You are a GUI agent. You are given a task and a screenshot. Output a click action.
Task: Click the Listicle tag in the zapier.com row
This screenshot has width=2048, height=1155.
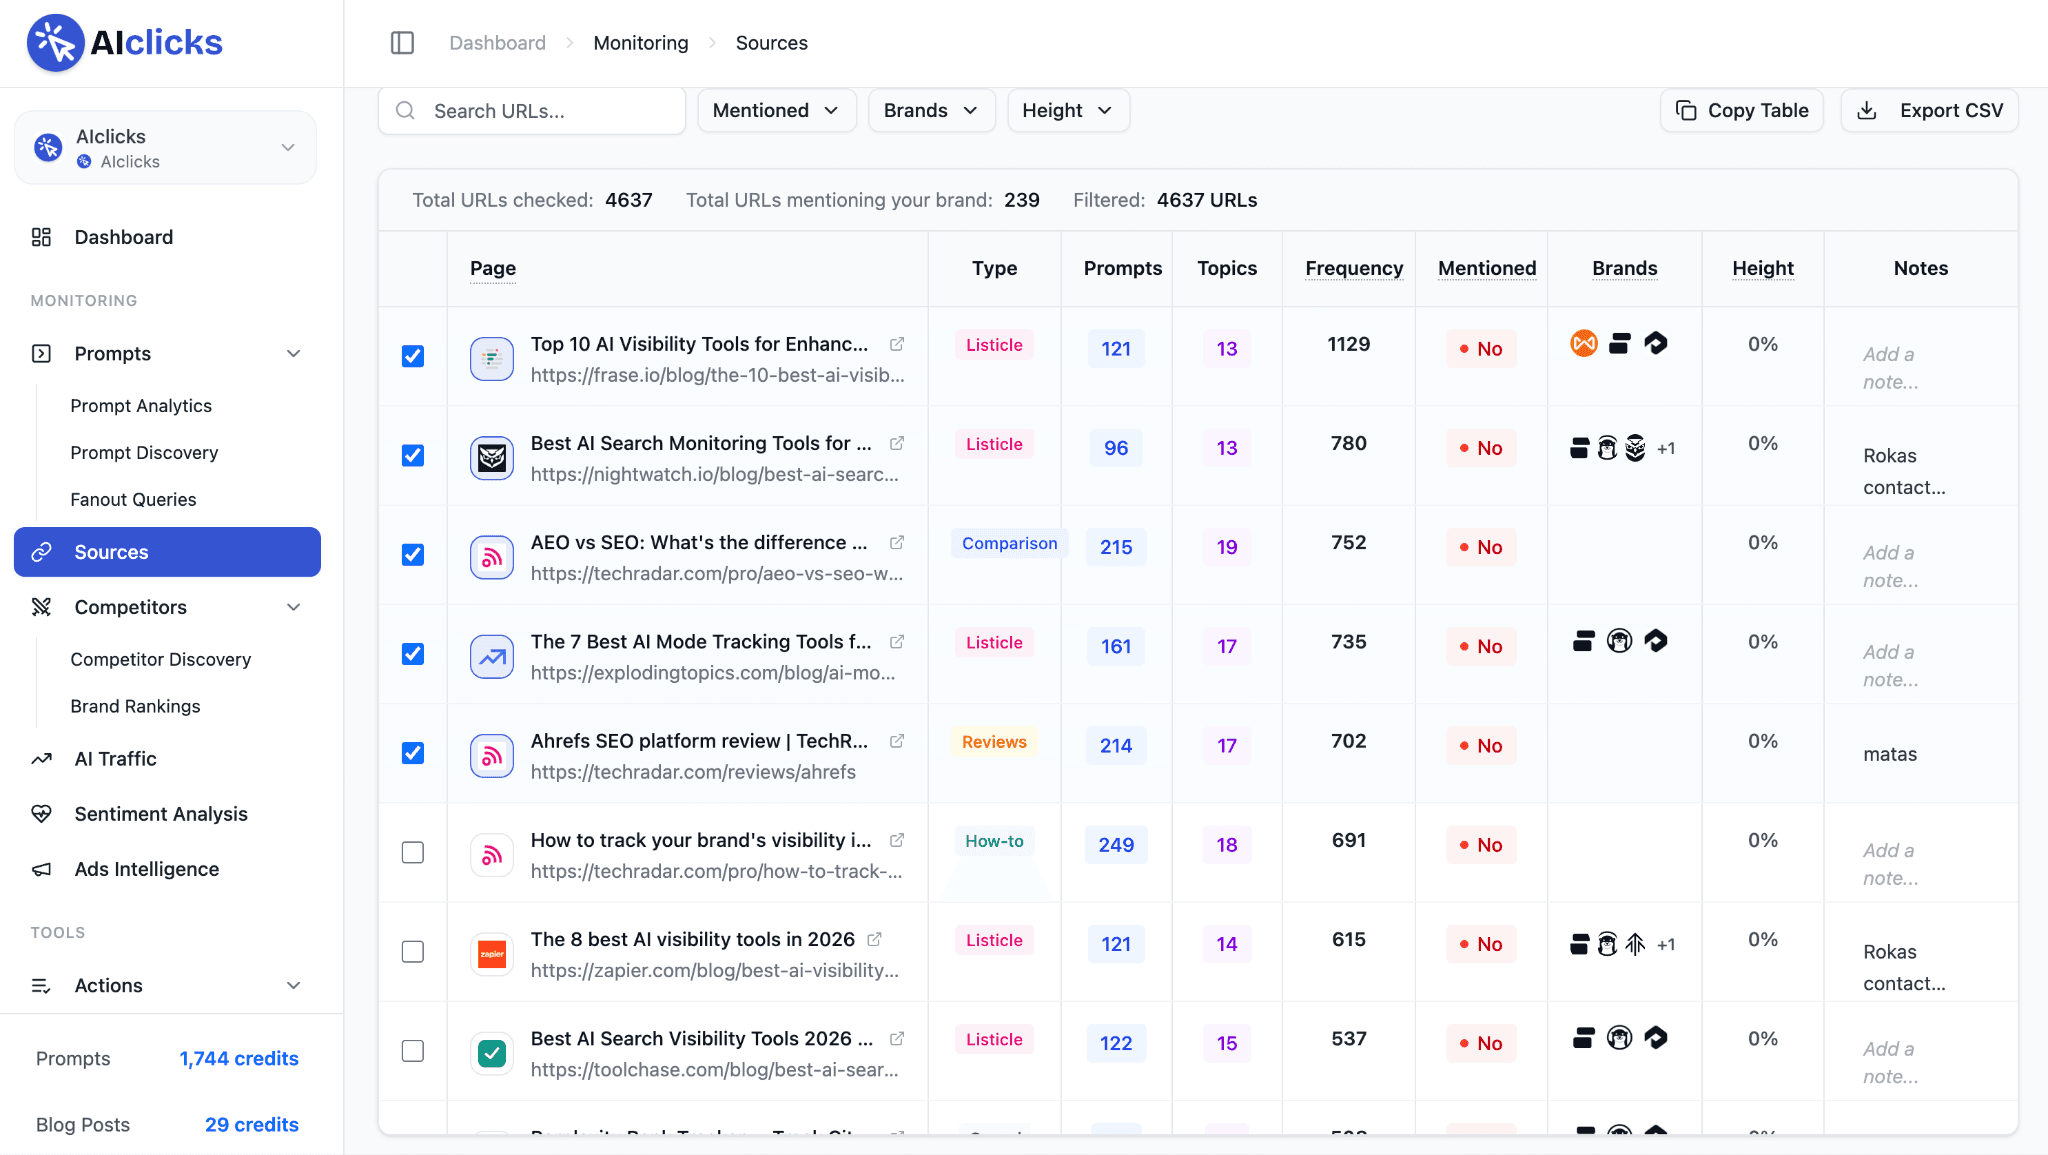tap(994, 940)
